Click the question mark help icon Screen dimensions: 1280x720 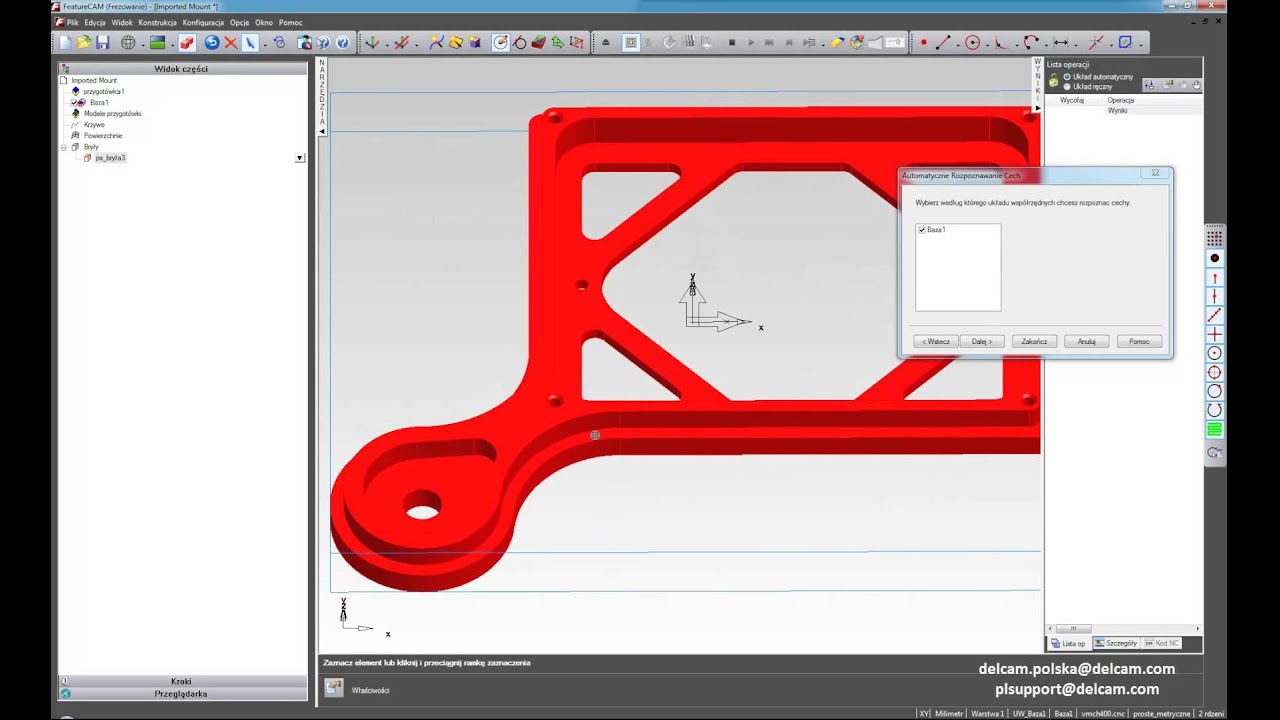pyautogui.click(x=342, y=43)
